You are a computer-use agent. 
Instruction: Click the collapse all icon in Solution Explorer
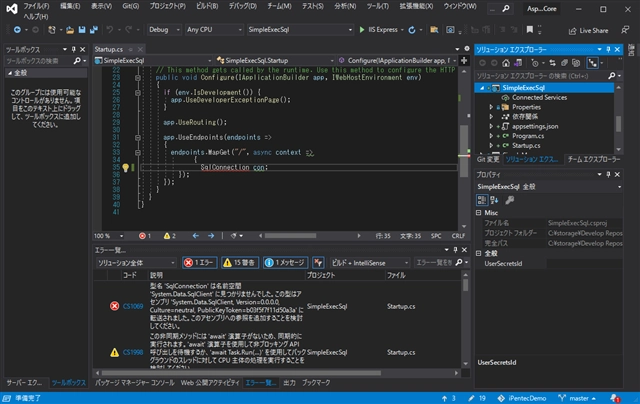point(564,63)
